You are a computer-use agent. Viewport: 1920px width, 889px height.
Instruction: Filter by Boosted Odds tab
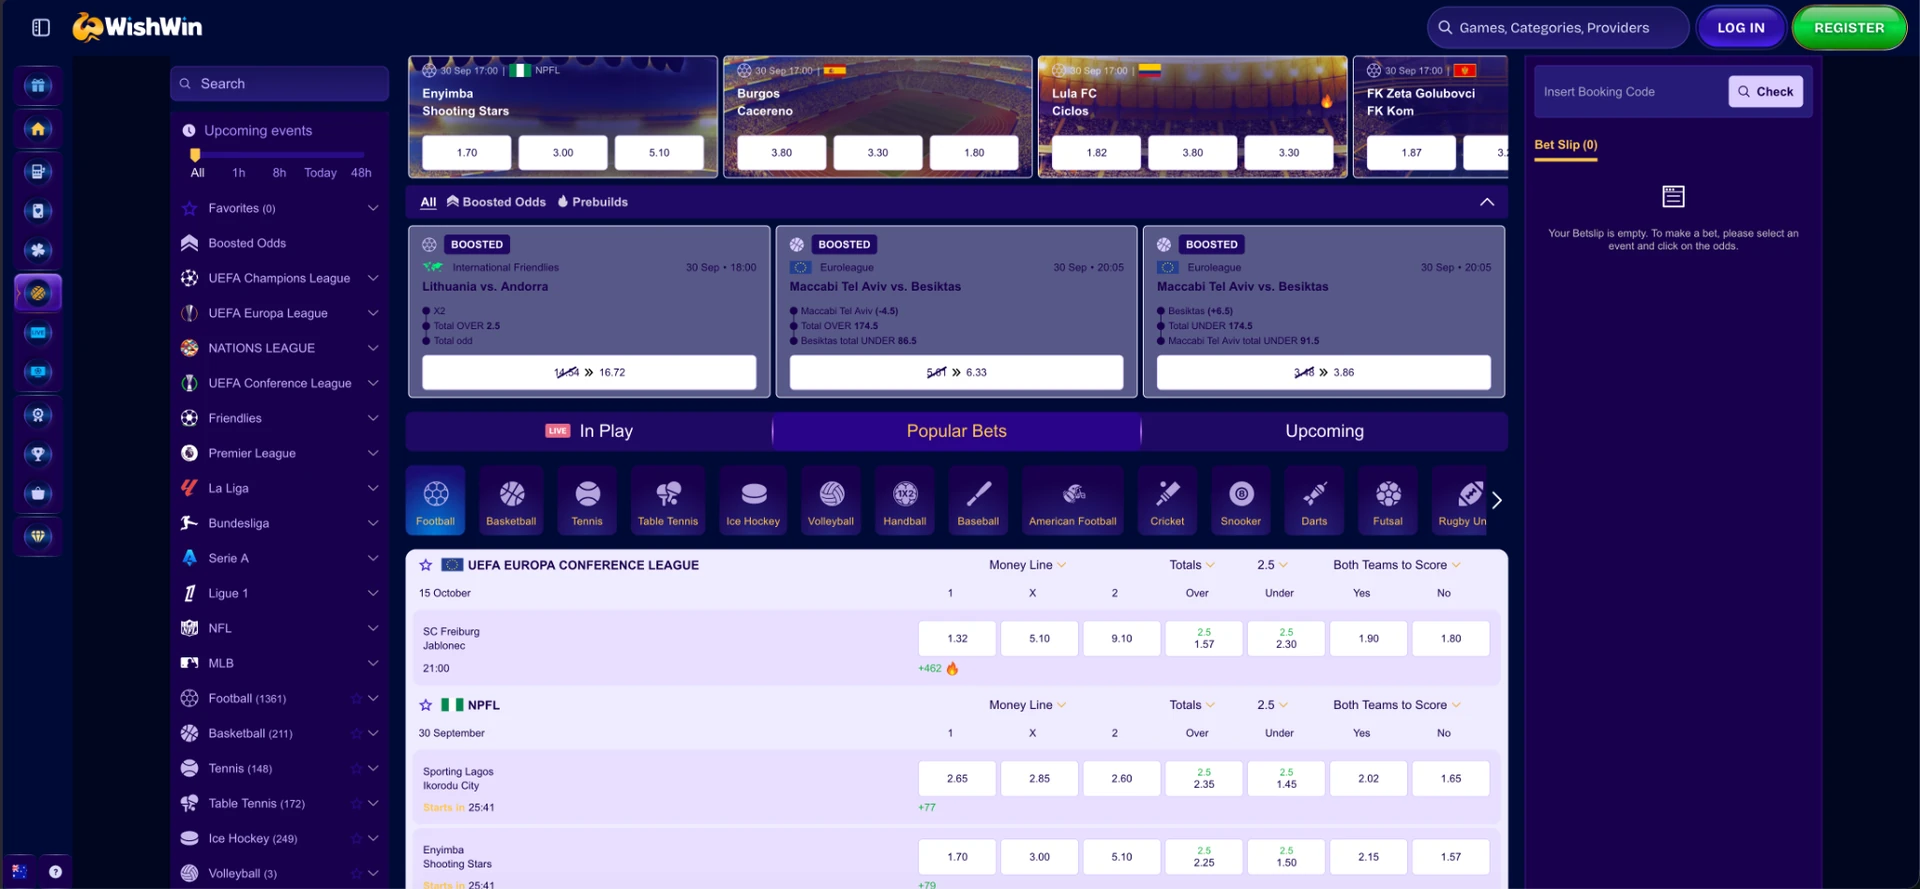496,202
